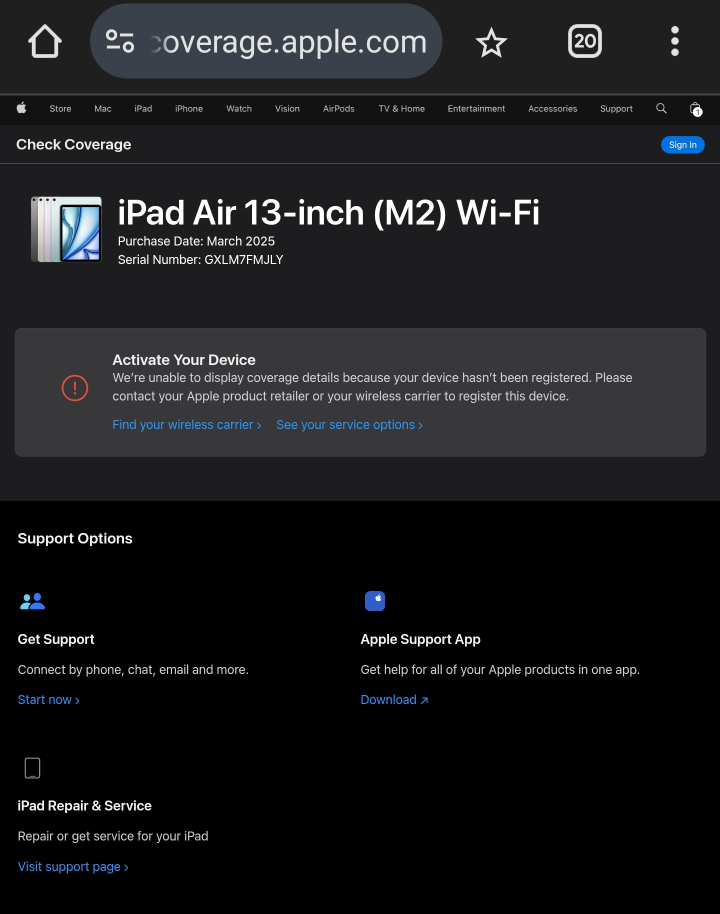Open the AirPods menu item

point(339,108)
